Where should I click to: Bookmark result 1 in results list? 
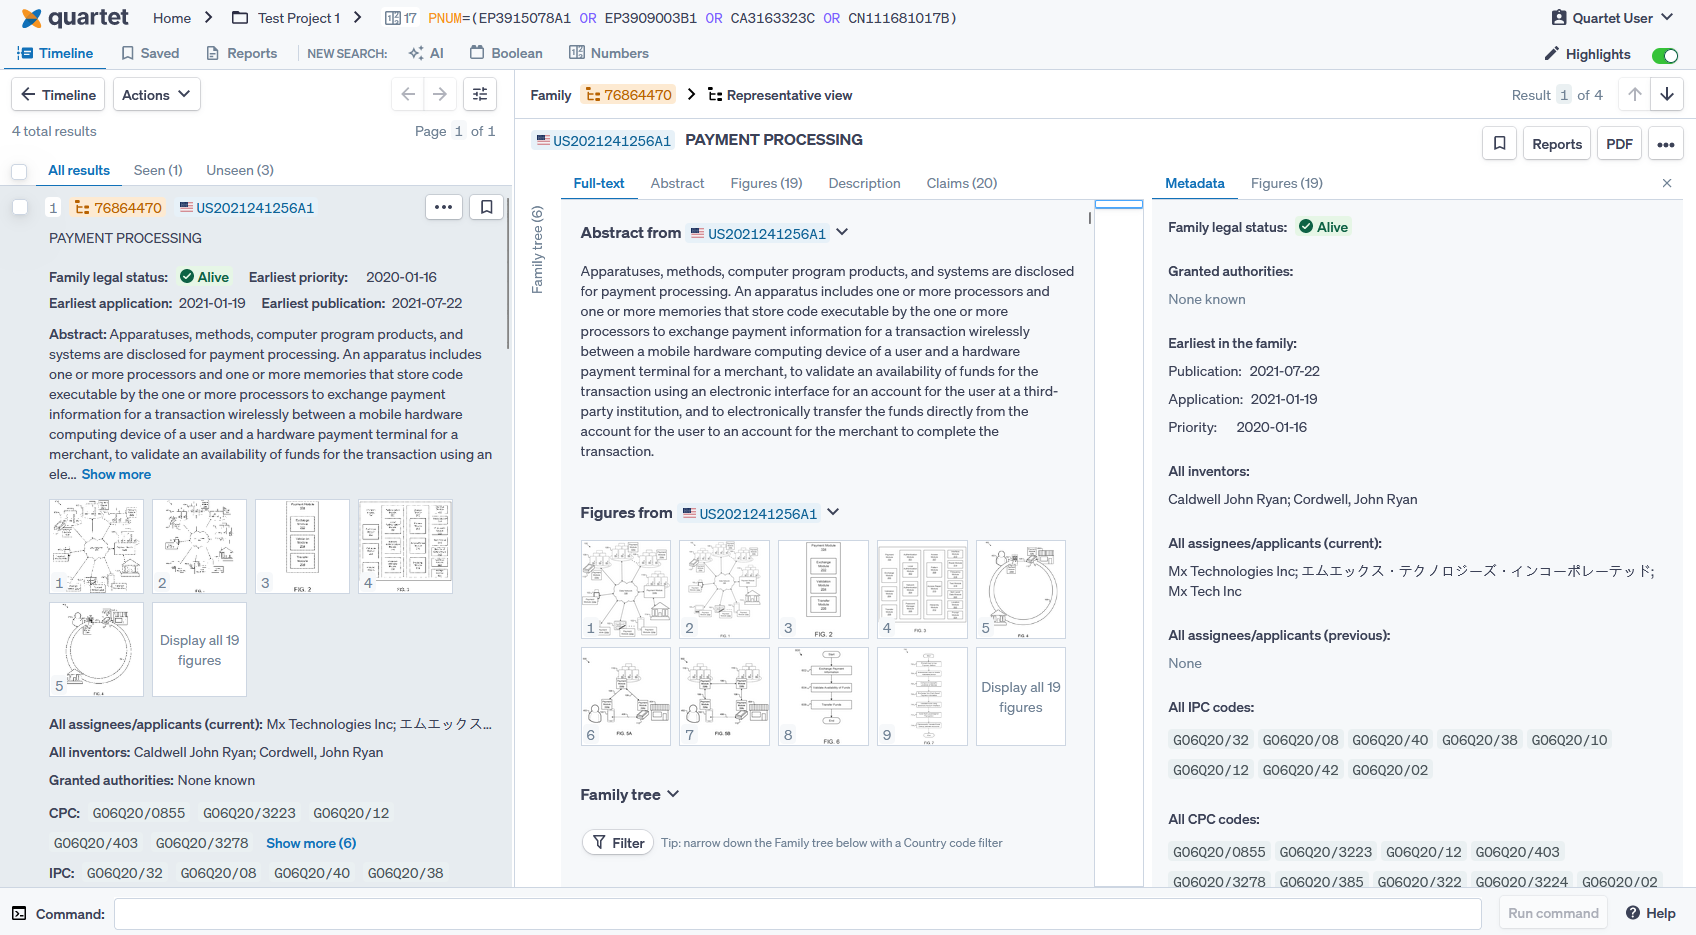click(x=486, y=207)
